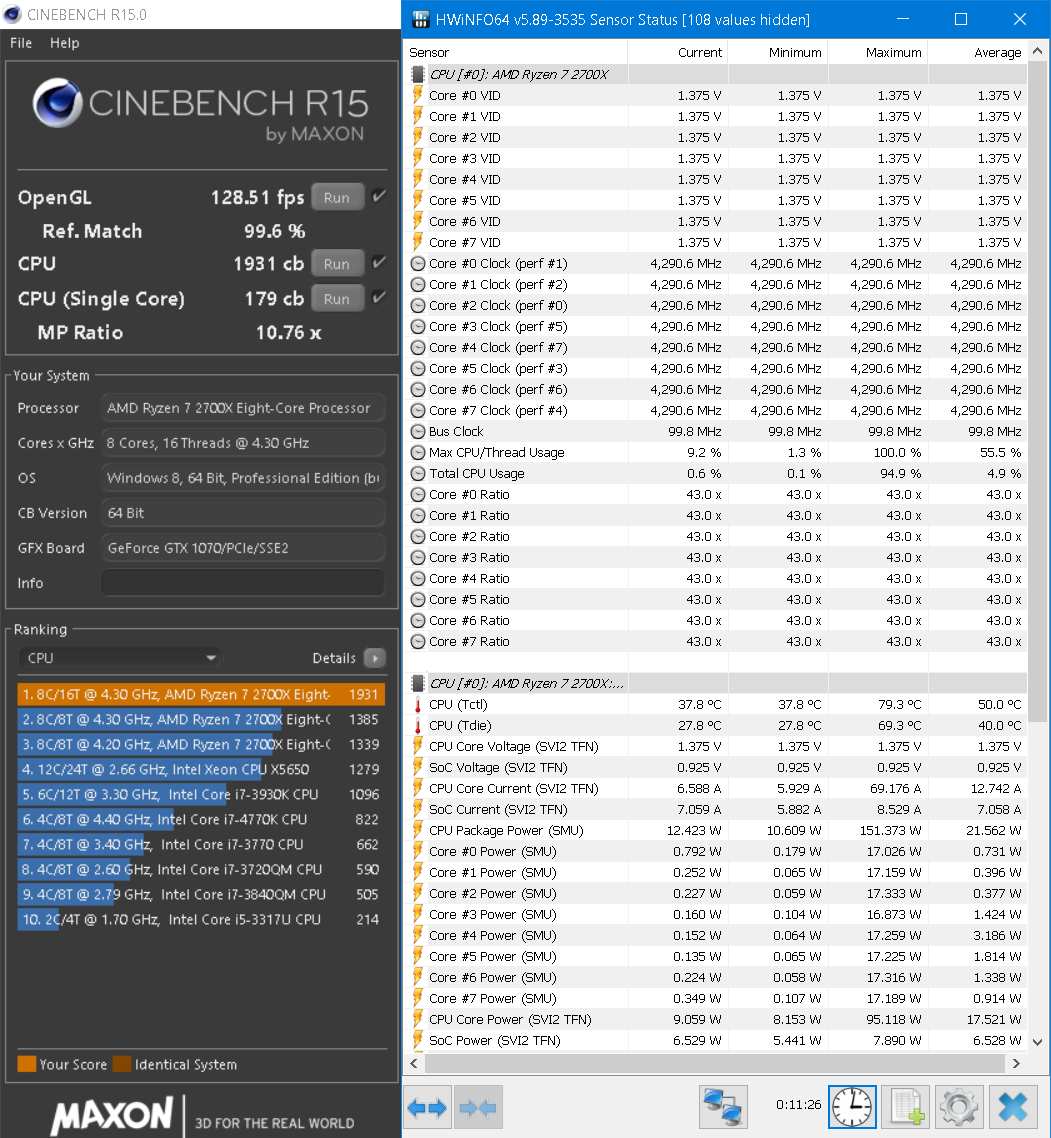This screenshot has height=1138, width=1051.
Task: Click the thermometer icon beside CPU (Tctl)
Action: click(x=417, y=704)
